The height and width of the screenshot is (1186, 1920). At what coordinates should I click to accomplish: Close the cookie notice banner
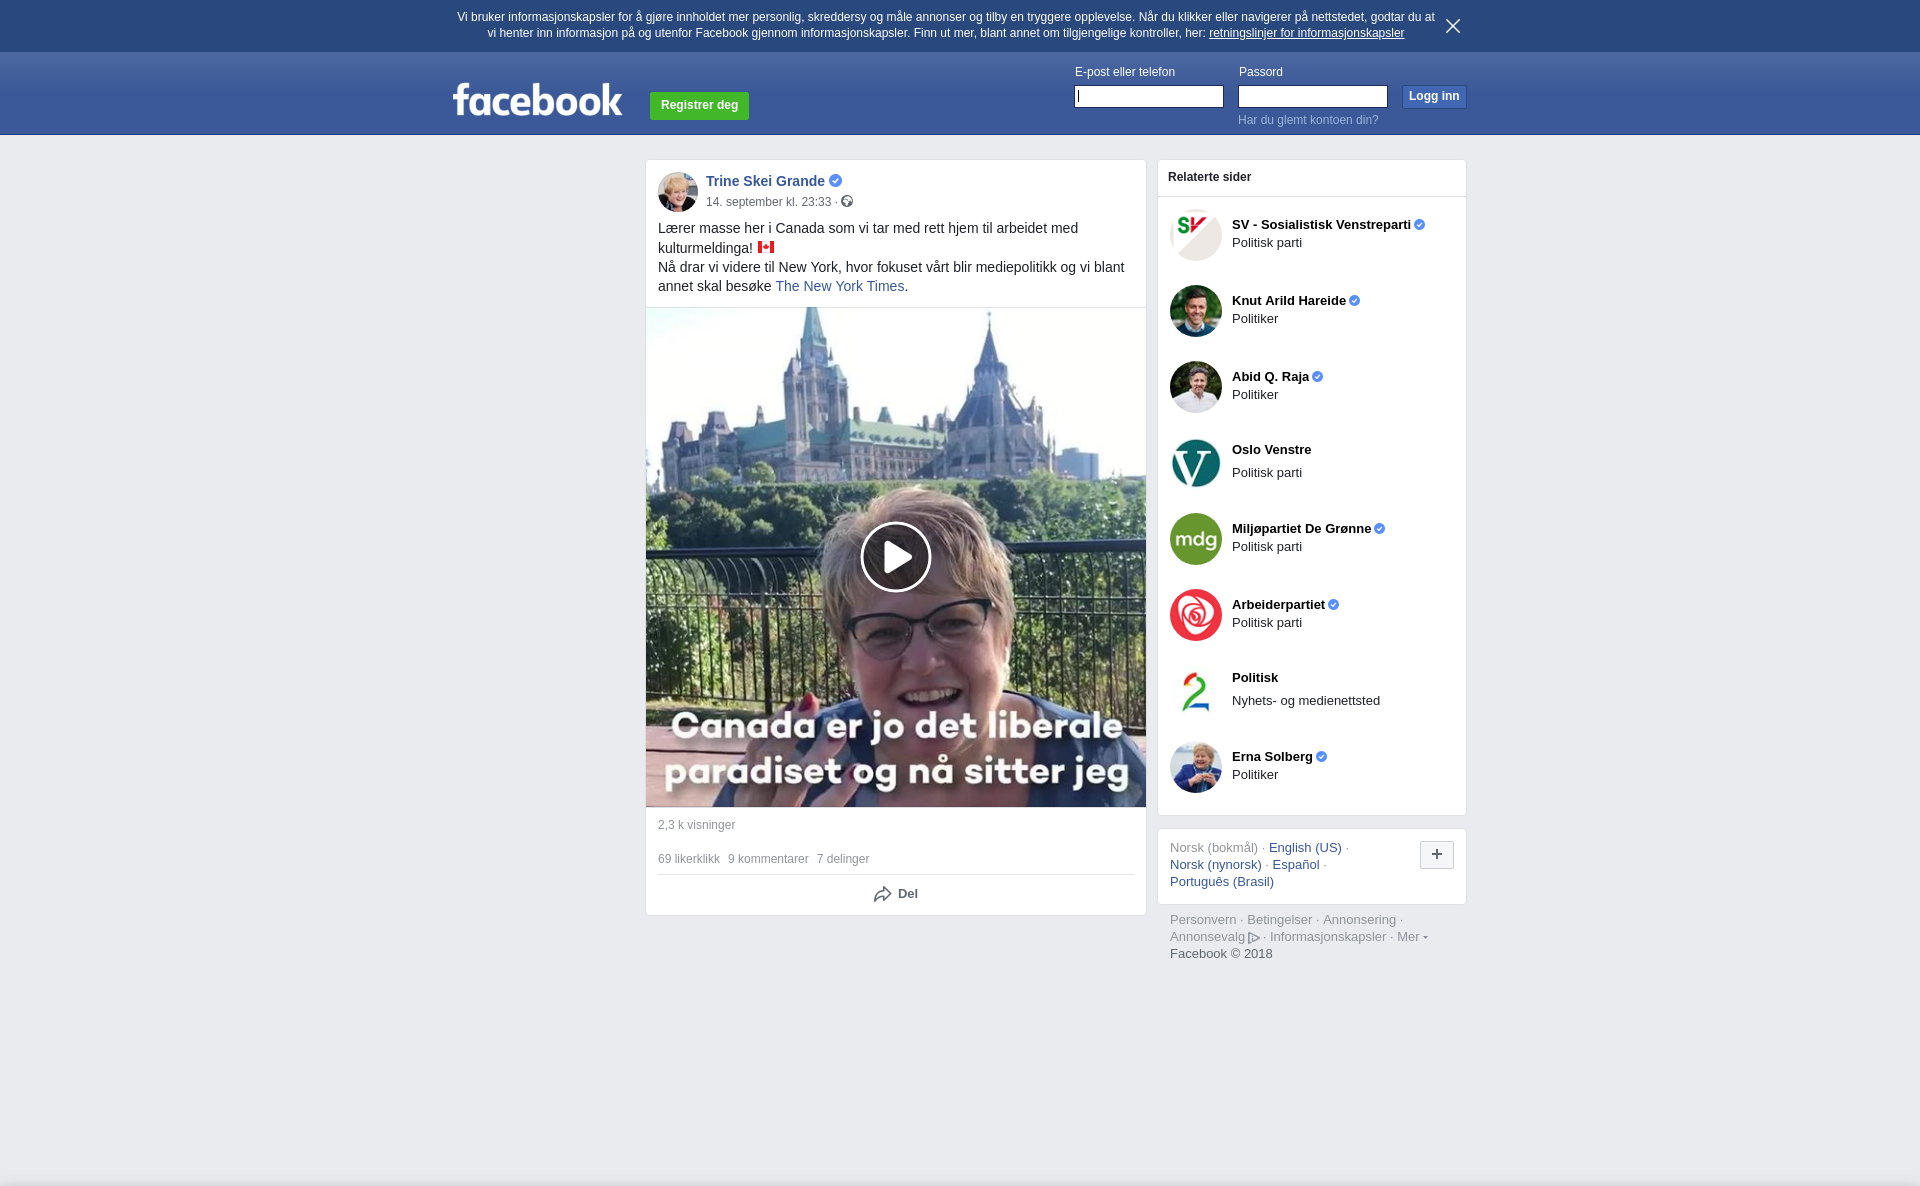coord(1452,26)
